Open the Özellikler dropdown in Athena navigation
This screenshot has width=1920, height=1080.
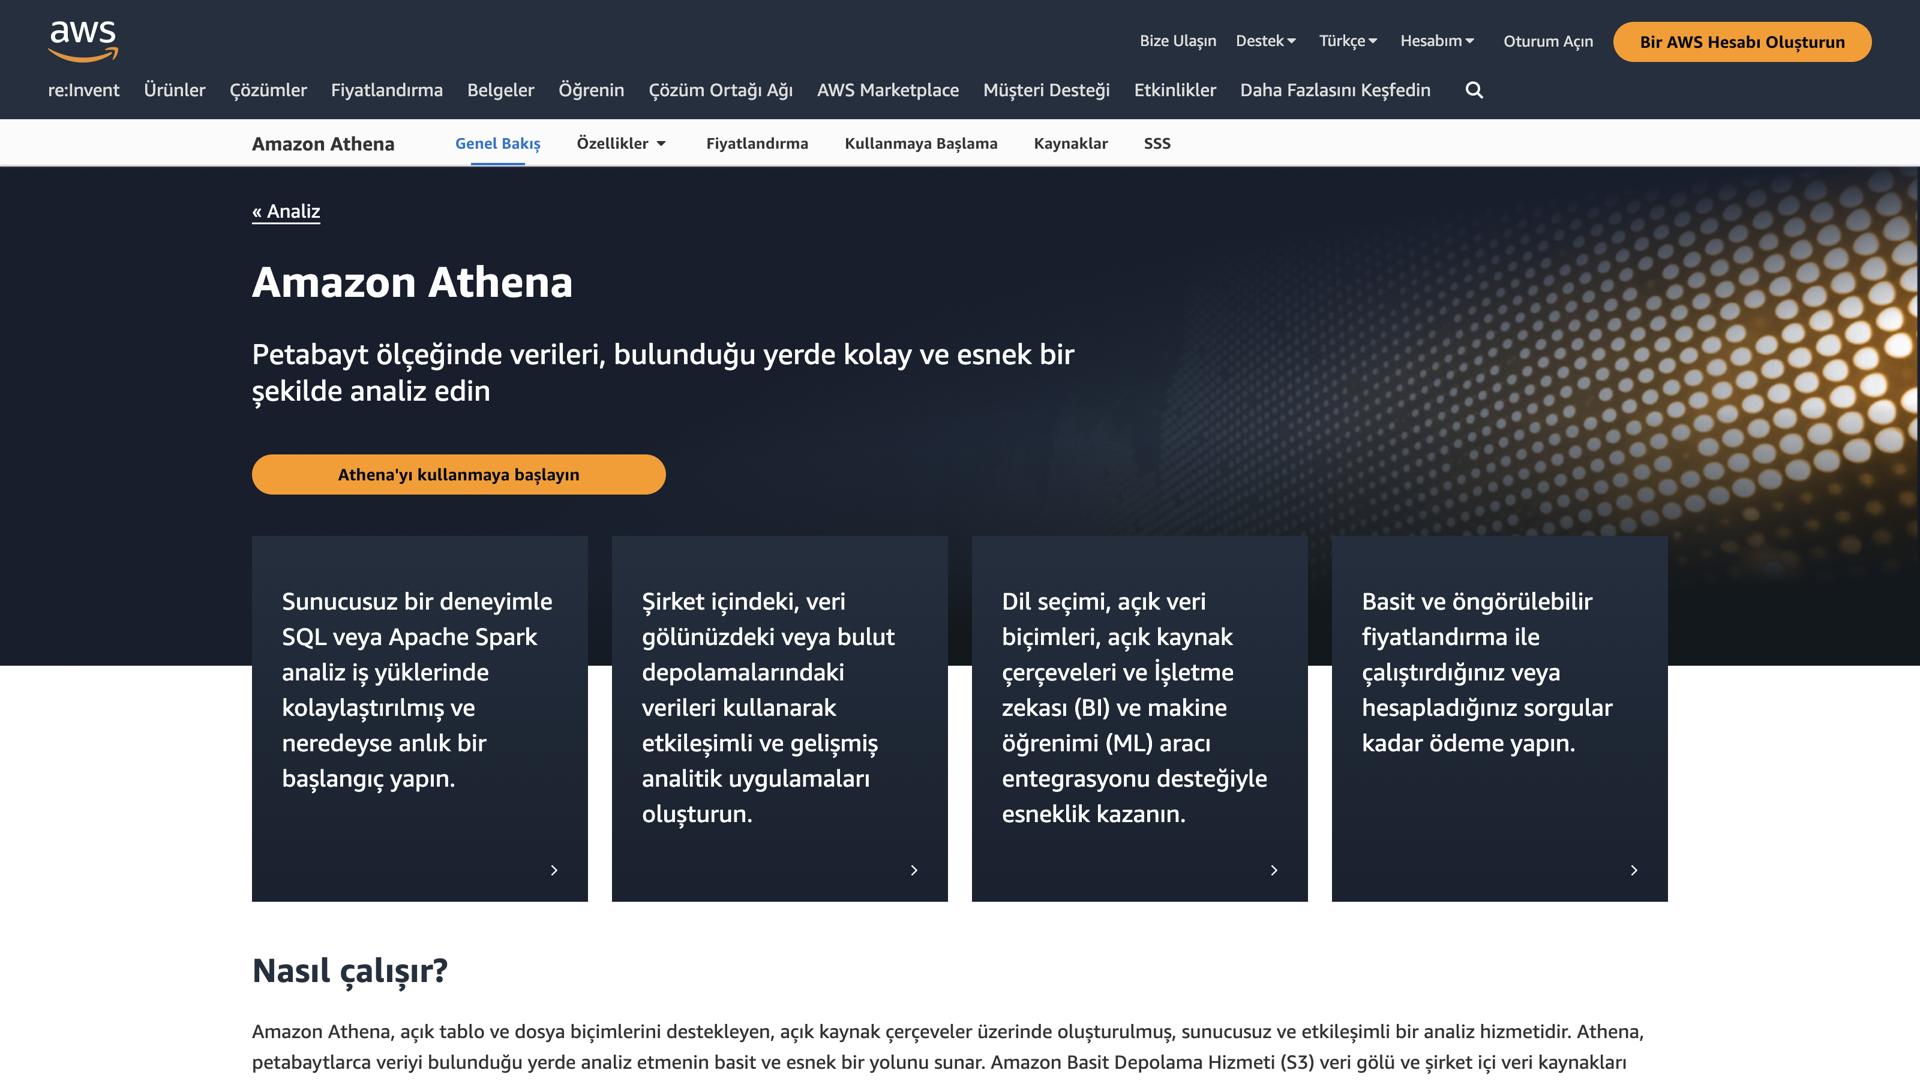coord(621,143)
